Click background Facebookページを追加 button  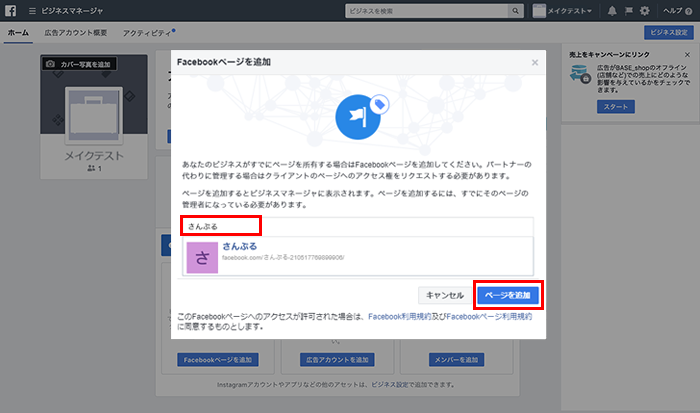(218, 360)
